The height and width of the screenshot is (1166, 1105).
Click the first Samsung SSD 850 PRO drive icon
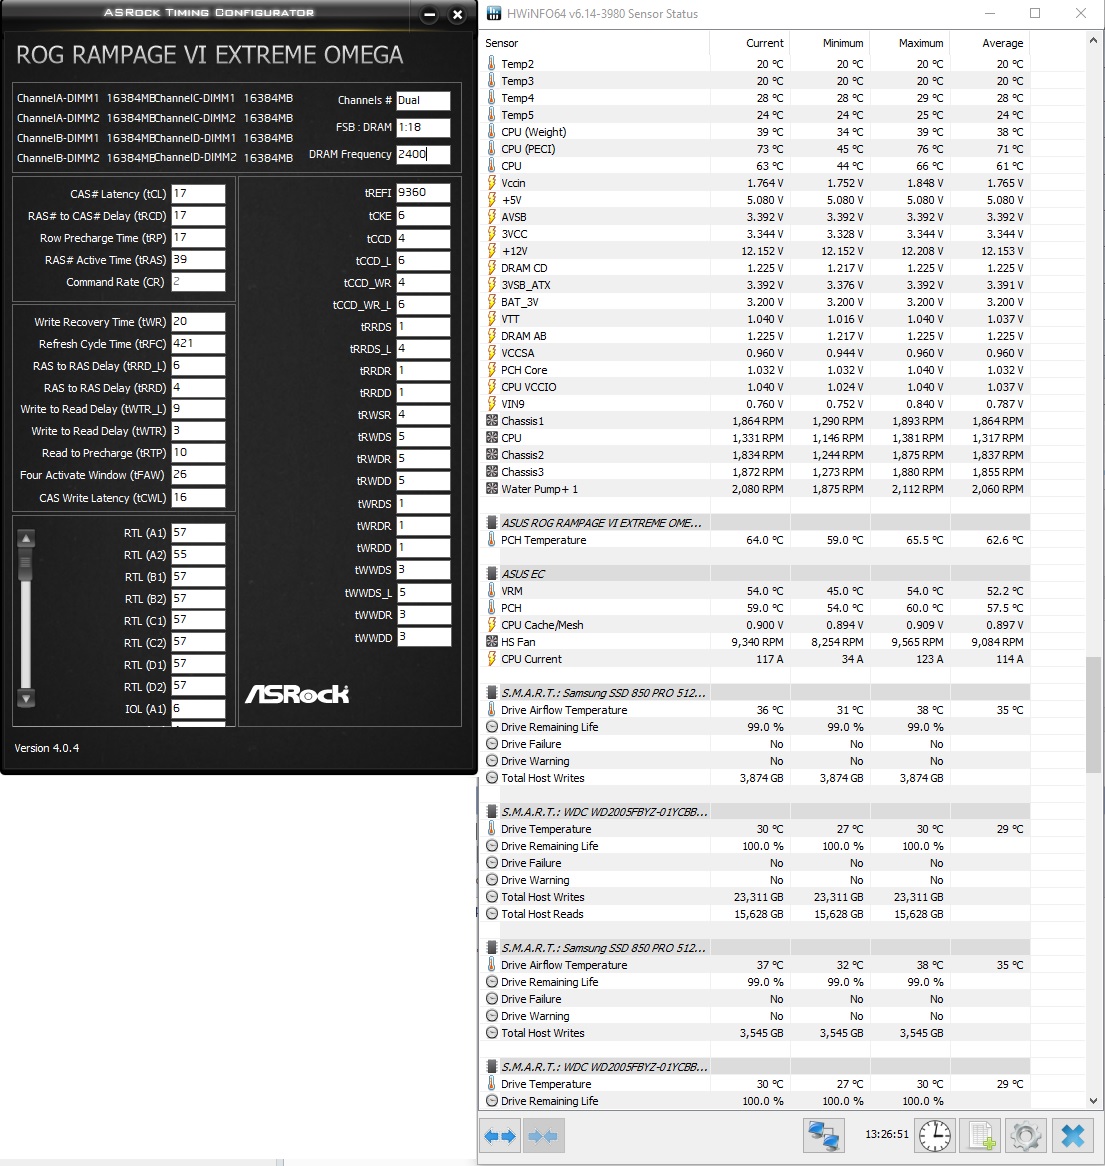pyautogui.click(x=492, y=693)
